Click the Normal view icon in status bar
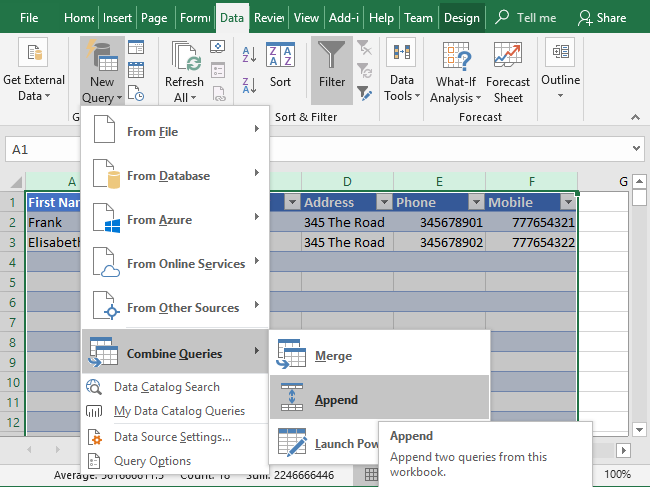Image resolution: width=650 pixels, height=487 pixels. pos(371,475)
